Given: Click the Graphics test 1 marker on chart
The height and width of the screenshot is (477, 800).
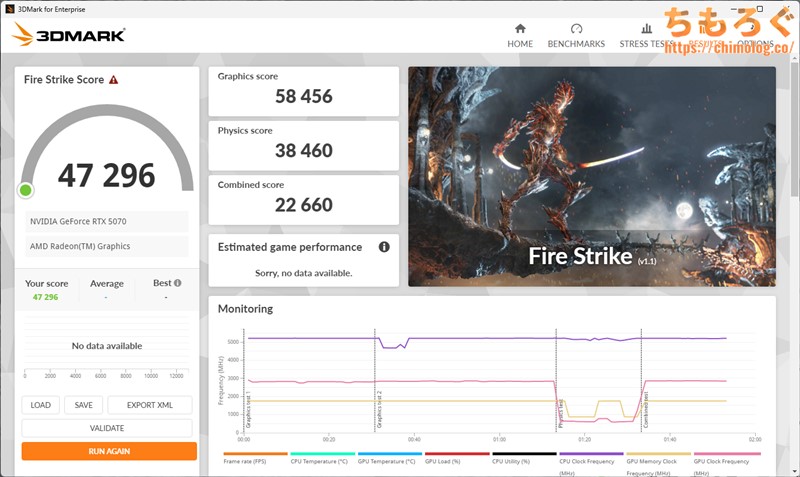Looking at the screenshot, I should (248, 409).
